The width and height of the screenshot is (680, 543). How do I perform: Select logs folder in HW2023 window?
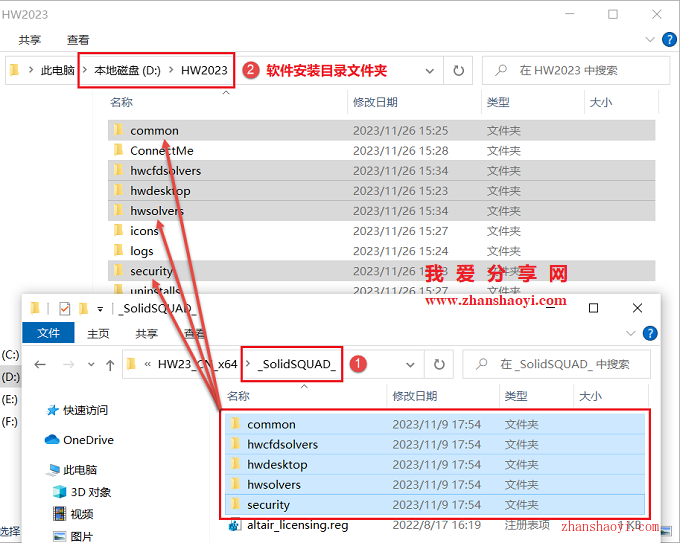coord(381,251)
